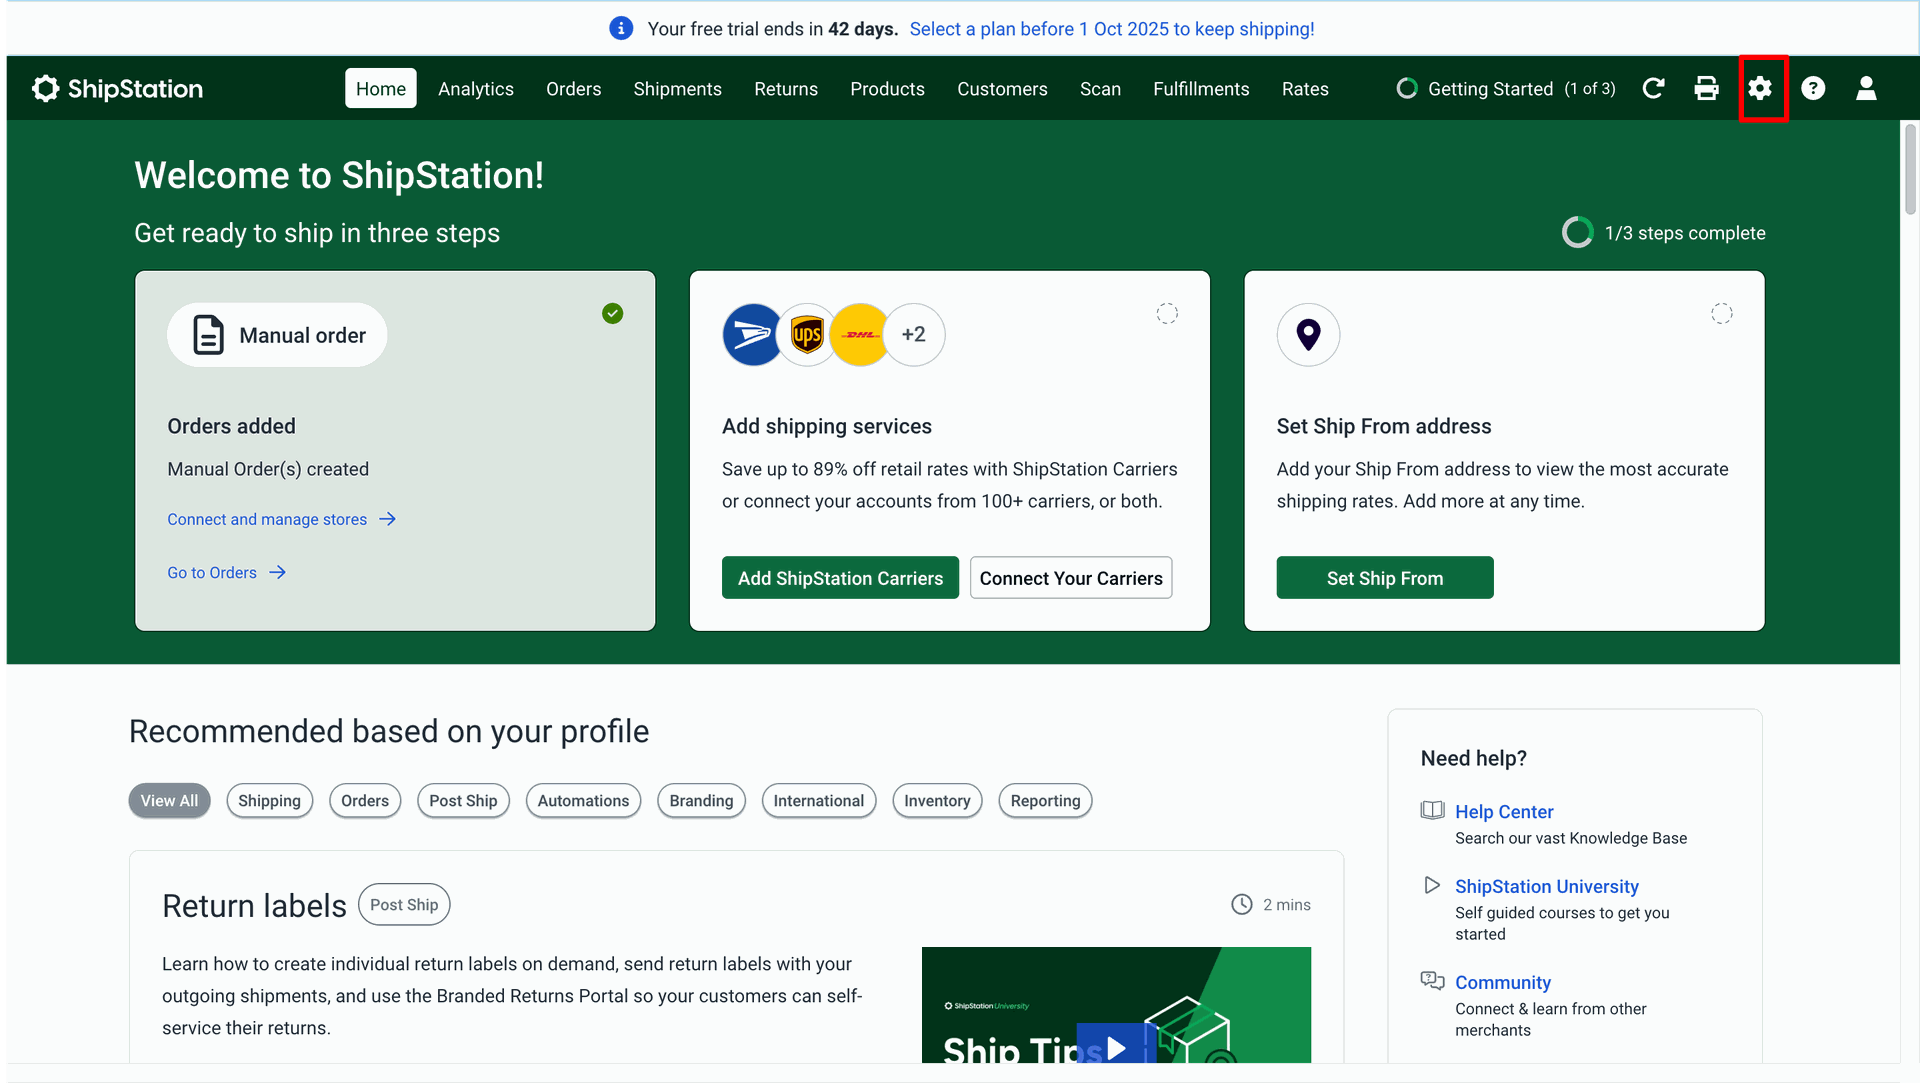
Task: Toggle the Add shipping services step circle
Action: coord(1167,314)
